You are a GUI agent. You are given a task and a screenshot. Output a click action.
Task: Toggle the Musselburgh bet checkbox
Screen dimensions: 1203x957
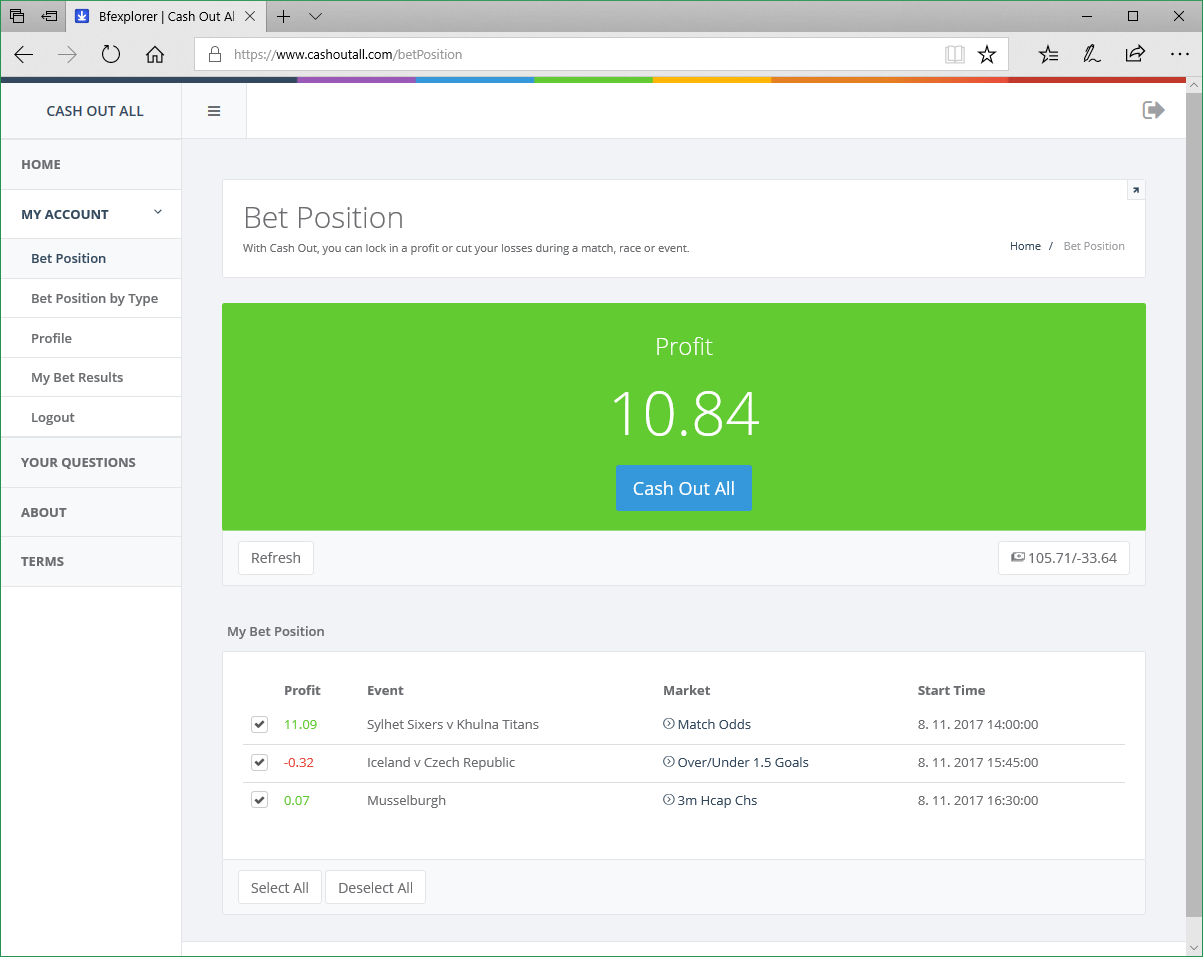(x=260, y=800)
